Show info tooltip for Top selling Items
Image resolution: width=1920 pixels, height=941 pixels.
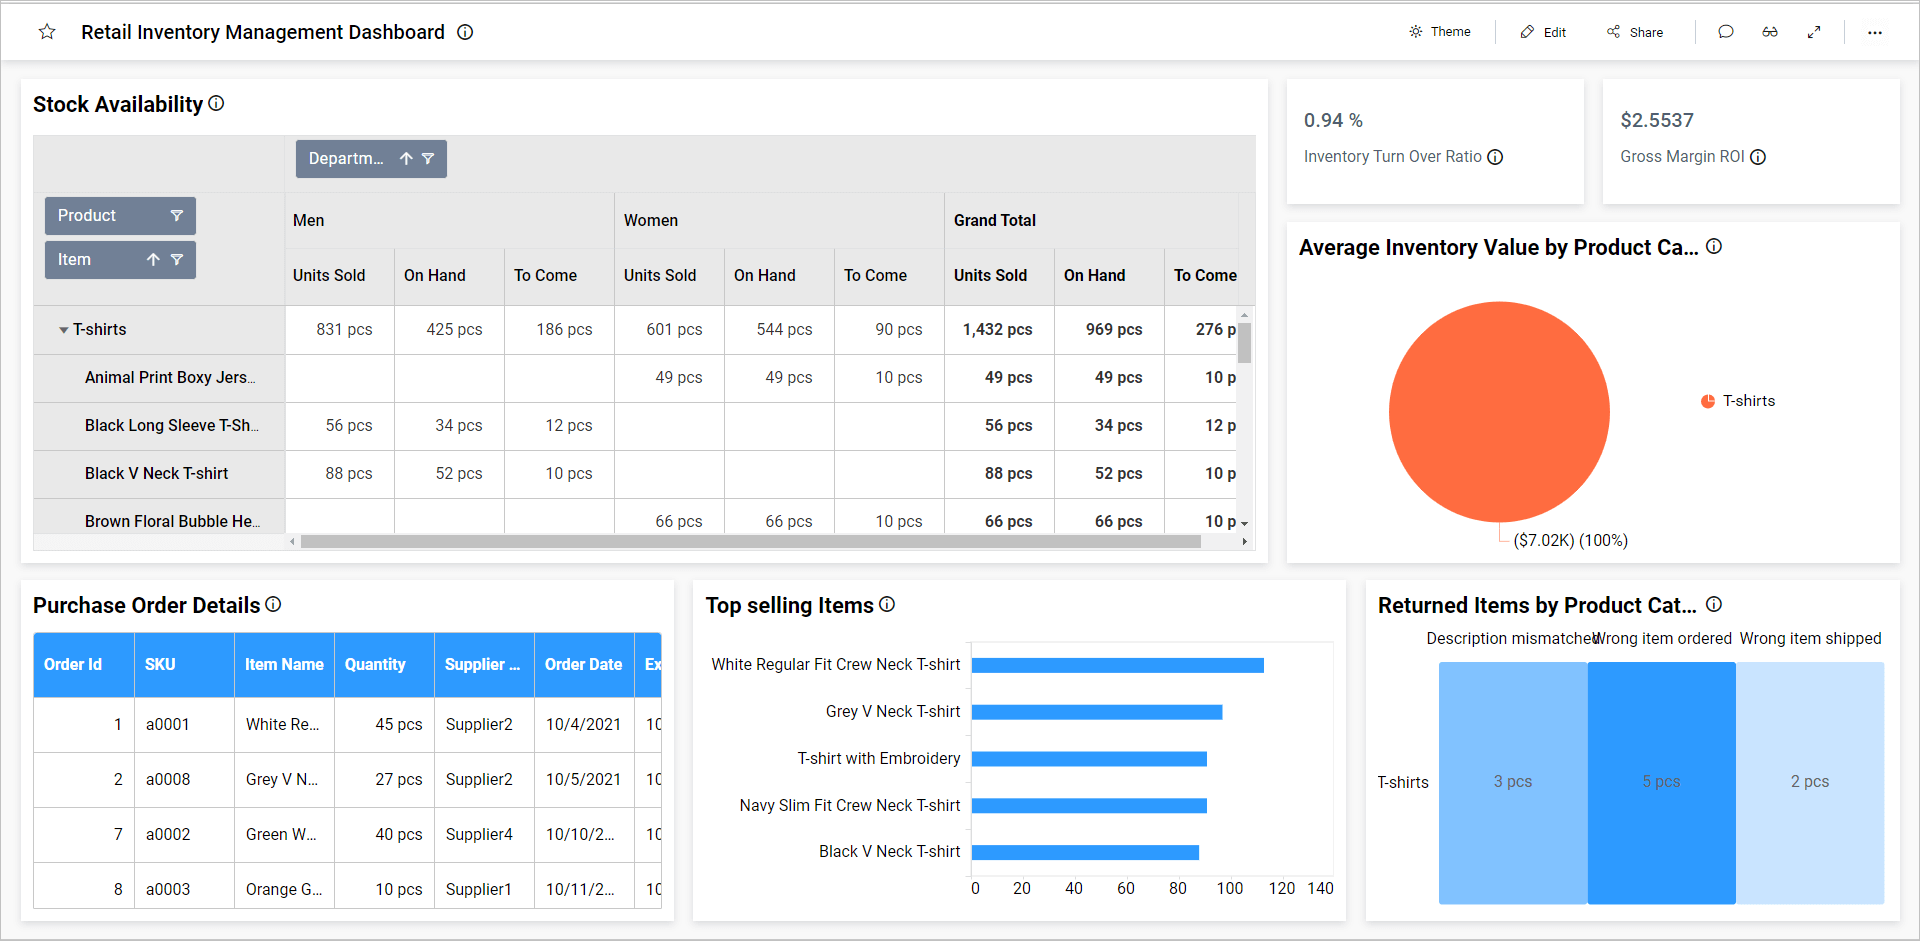(x=887, y=604)
